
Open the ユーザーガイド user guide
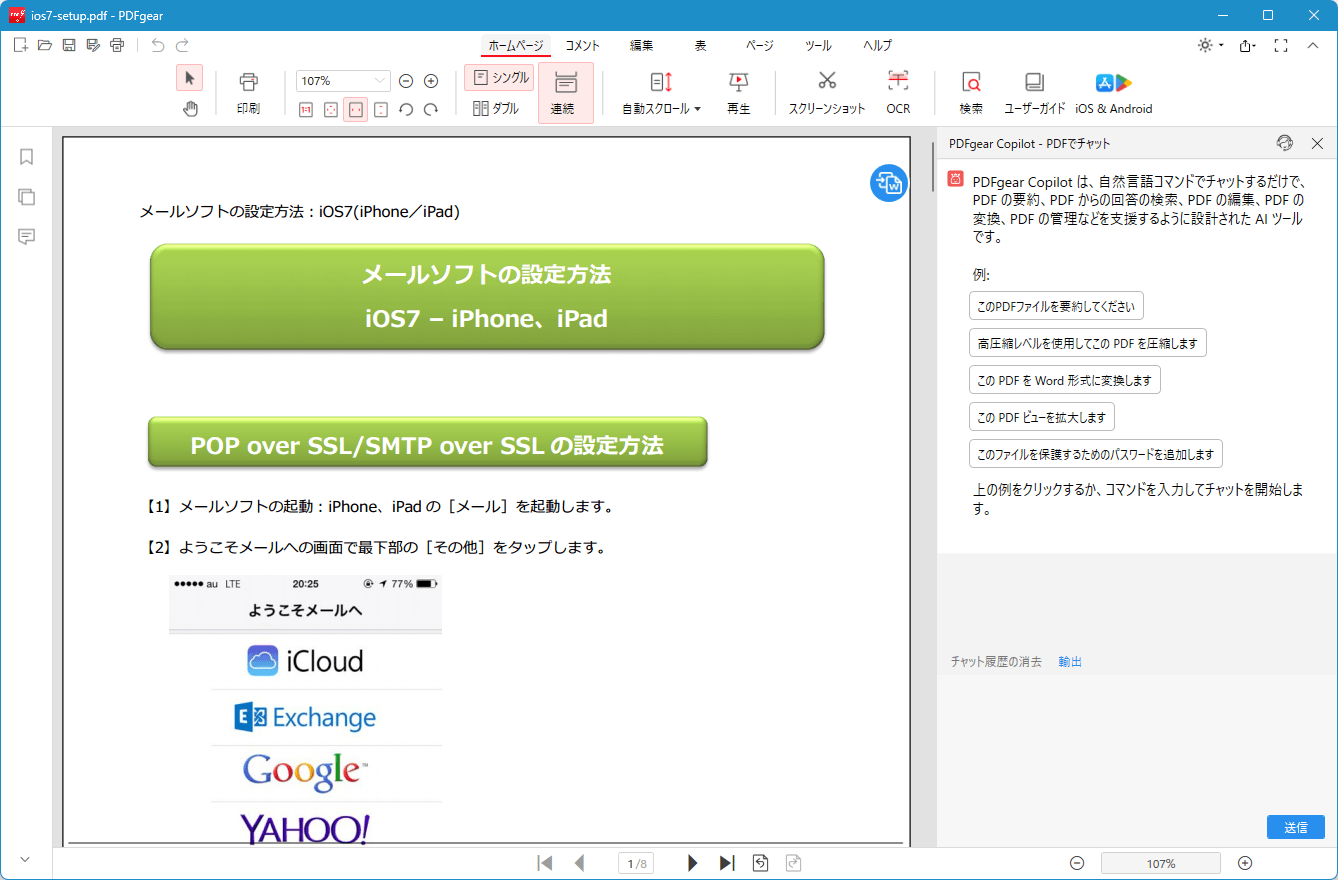click(1035, 93)
